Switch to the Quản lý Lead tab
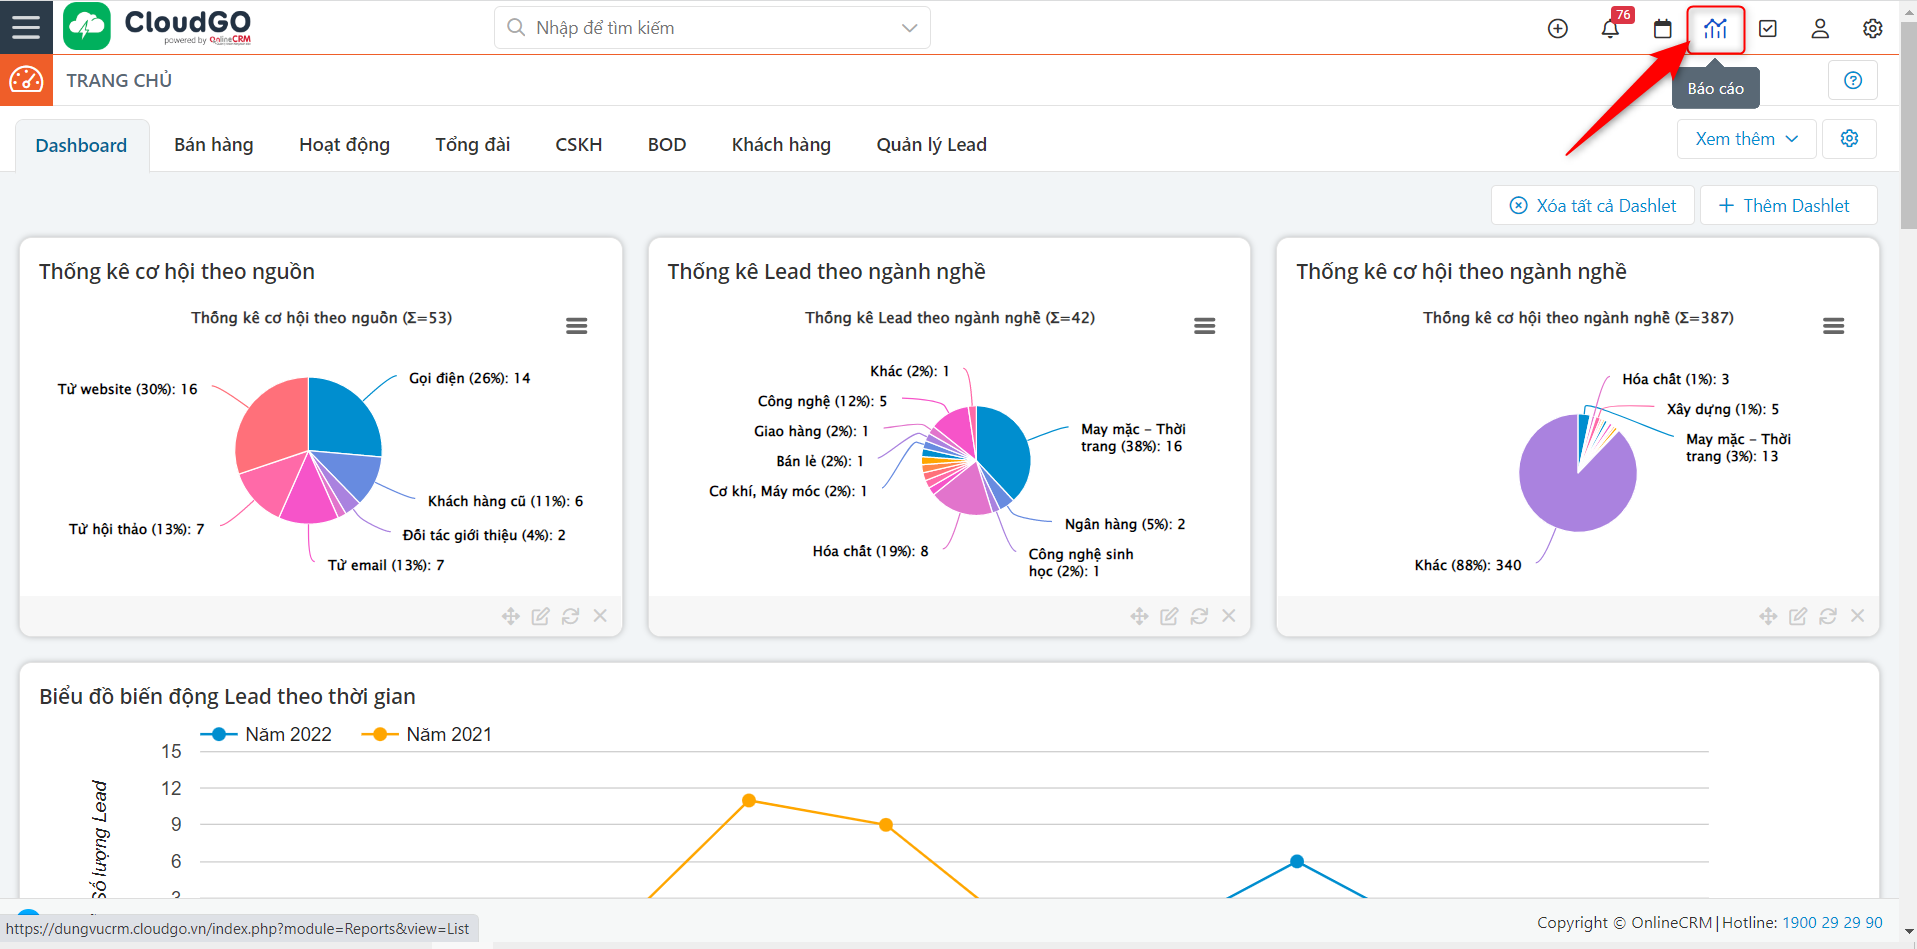1917x949 pixels. pos(931,145)
